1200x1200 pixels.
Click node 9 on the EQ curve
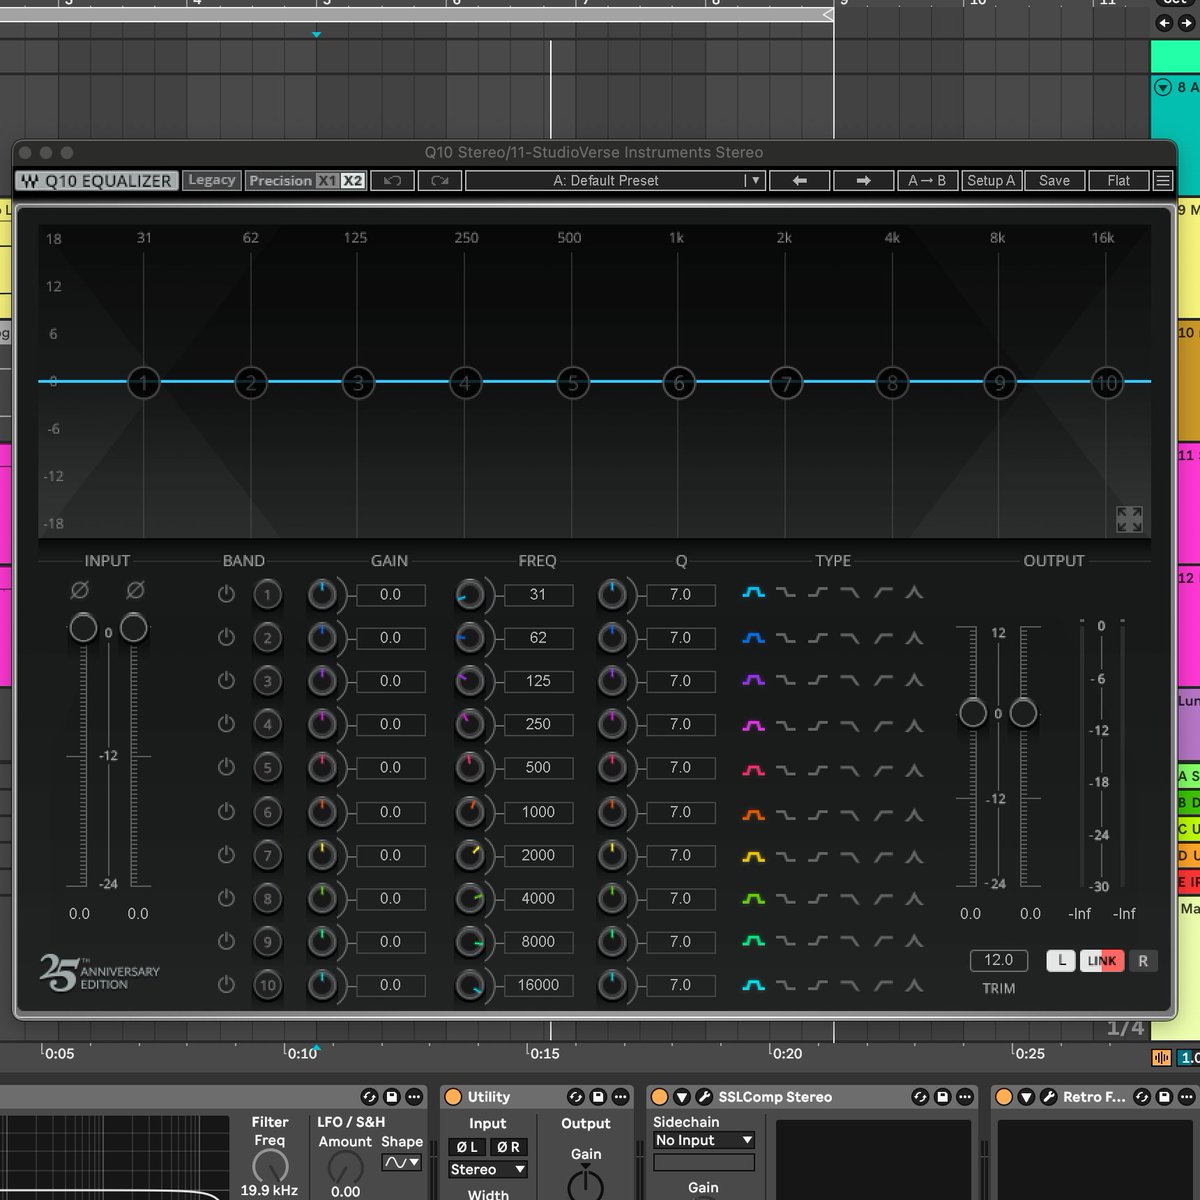coord(1000,382)
